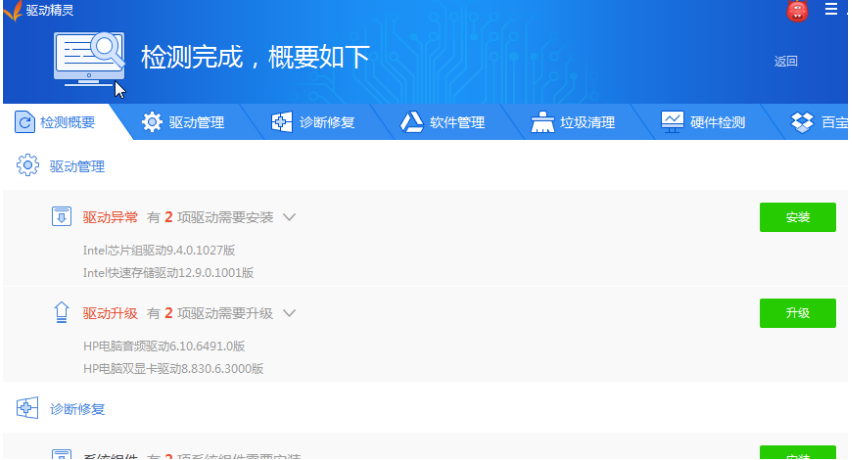Screen dimensions: 852x460
Task: Click the 驱动精灵 logo icon
Action: tap(12, 11)
